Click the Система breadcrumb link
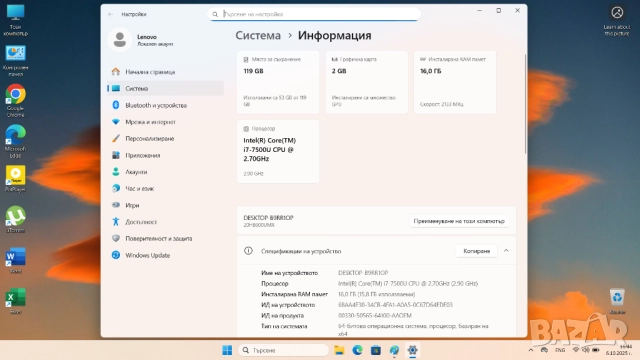This screenshot has width=640, height=360. click(258, 36)
